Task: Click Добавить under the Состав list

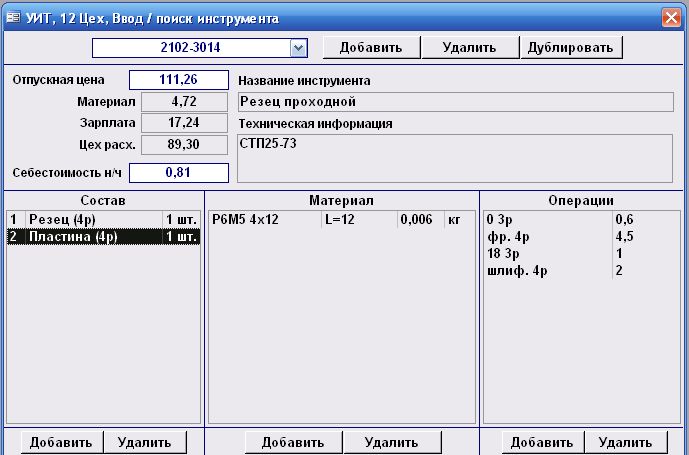Action: (x=60, y=443)
